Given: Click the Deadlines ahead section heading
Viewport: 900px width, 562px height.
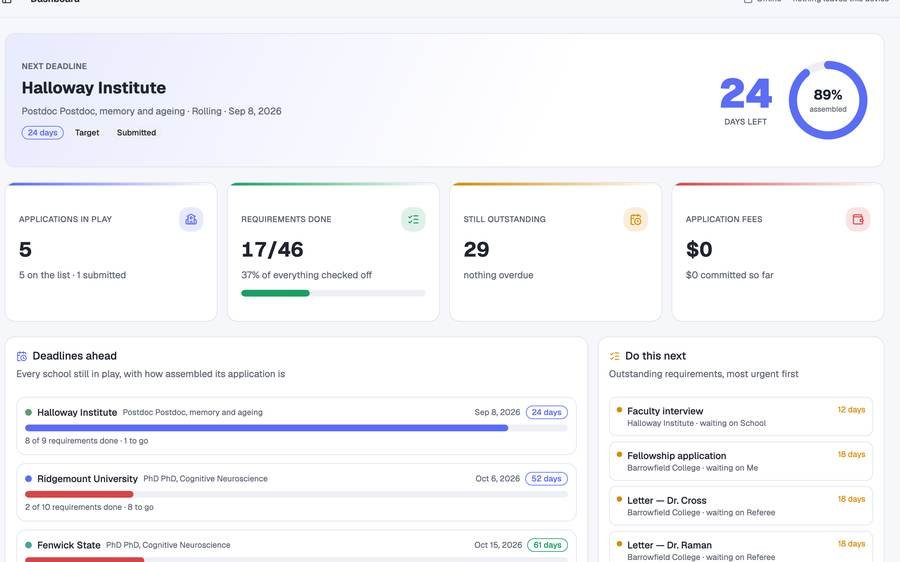Looking at the screenshot, I should coord(75,356).
